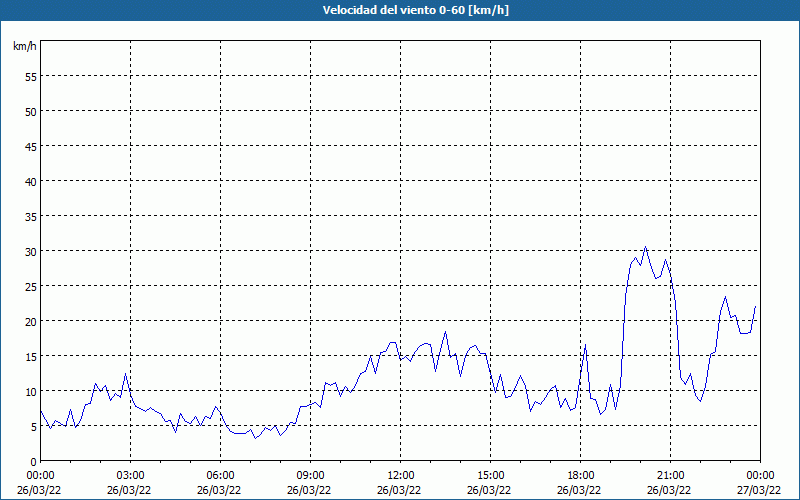800x500 pixels.
Task: Click the 50 value on the y-axis
Action: (x=31, y=111)
